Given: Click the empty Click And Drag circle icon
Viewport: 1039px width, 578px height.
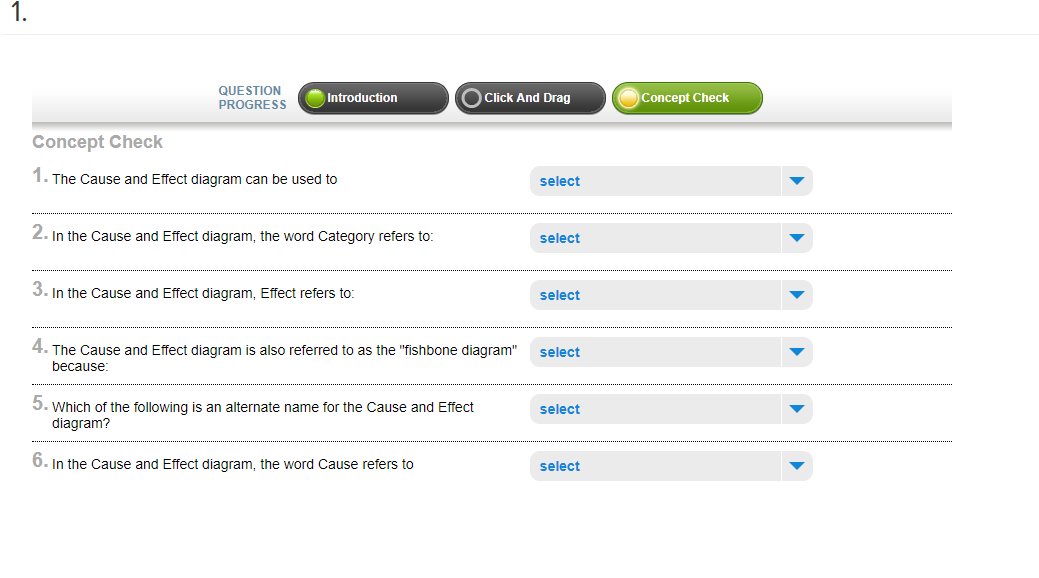Looking at the screenshot, I should pyautogui.click(x=471, y=98).
